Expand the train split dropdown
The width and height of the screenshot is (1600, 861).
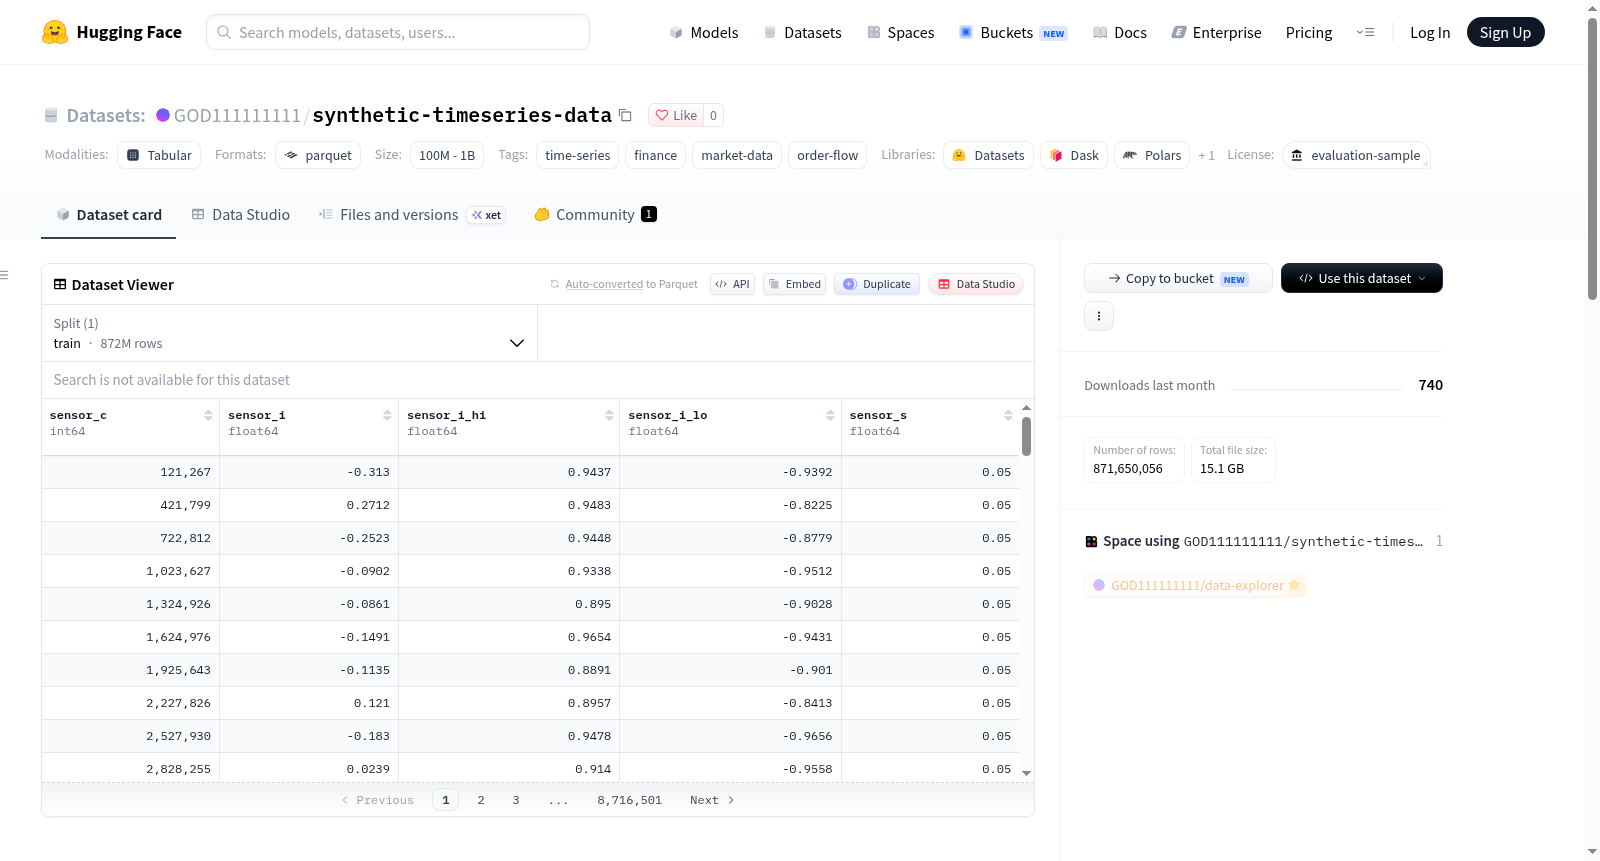click(289, 333)
